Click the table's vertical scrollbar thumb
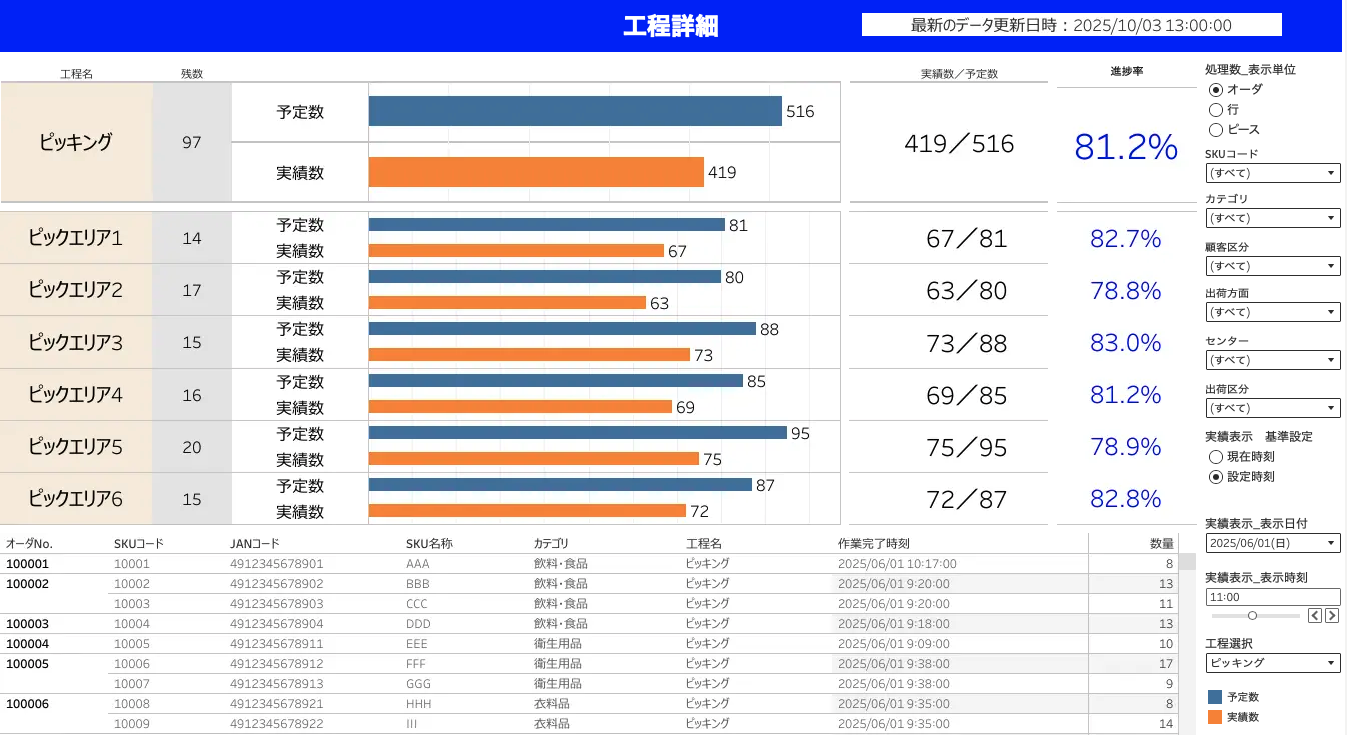Image resolution: width=1347 pixels, height=735 pixels. [x=1187, y=562]
